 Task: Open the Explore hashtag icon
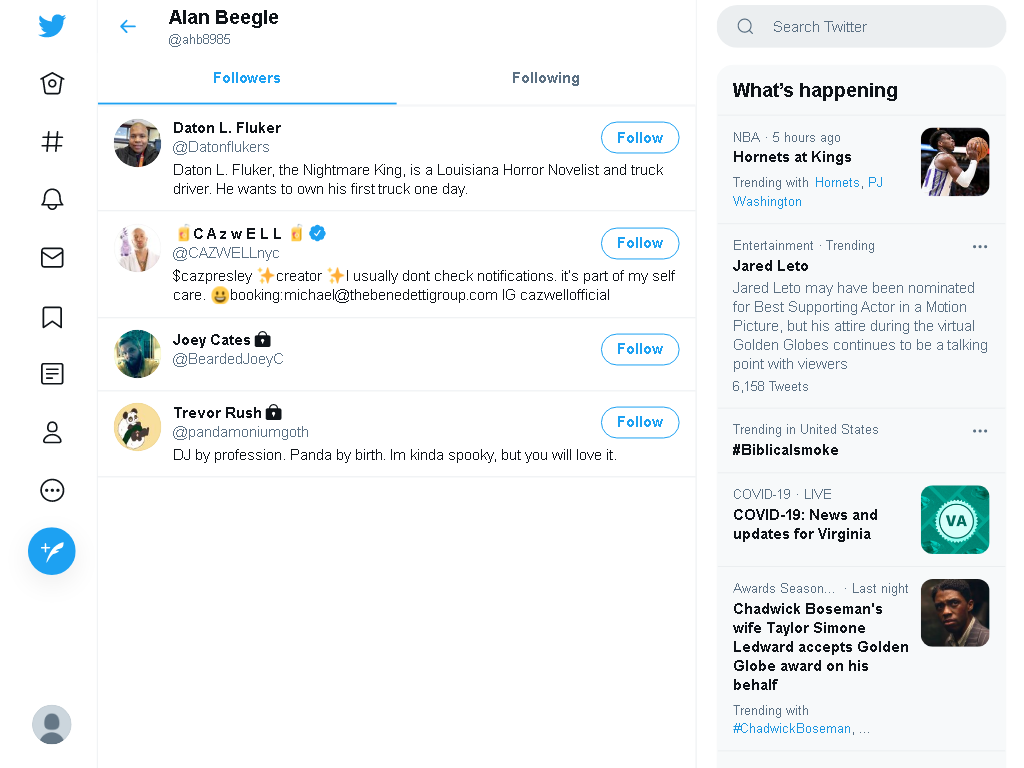click(x=52, y=141)
